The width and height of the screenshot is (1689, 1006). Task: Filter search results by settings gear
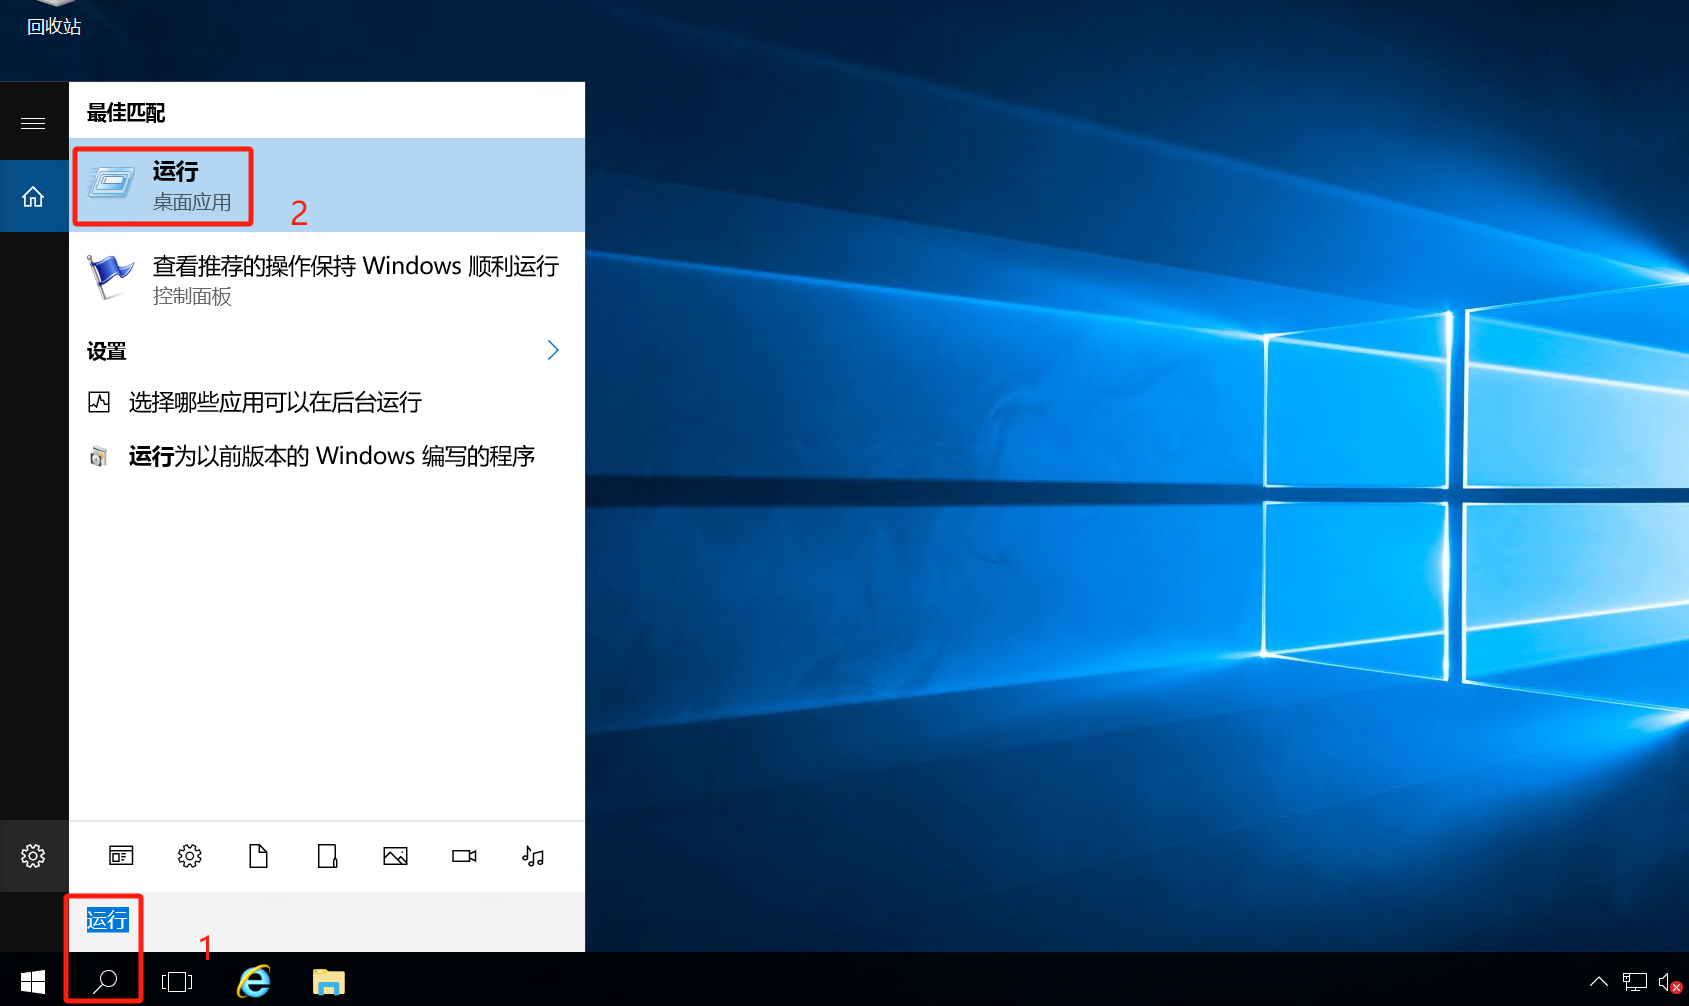point(190,856)
